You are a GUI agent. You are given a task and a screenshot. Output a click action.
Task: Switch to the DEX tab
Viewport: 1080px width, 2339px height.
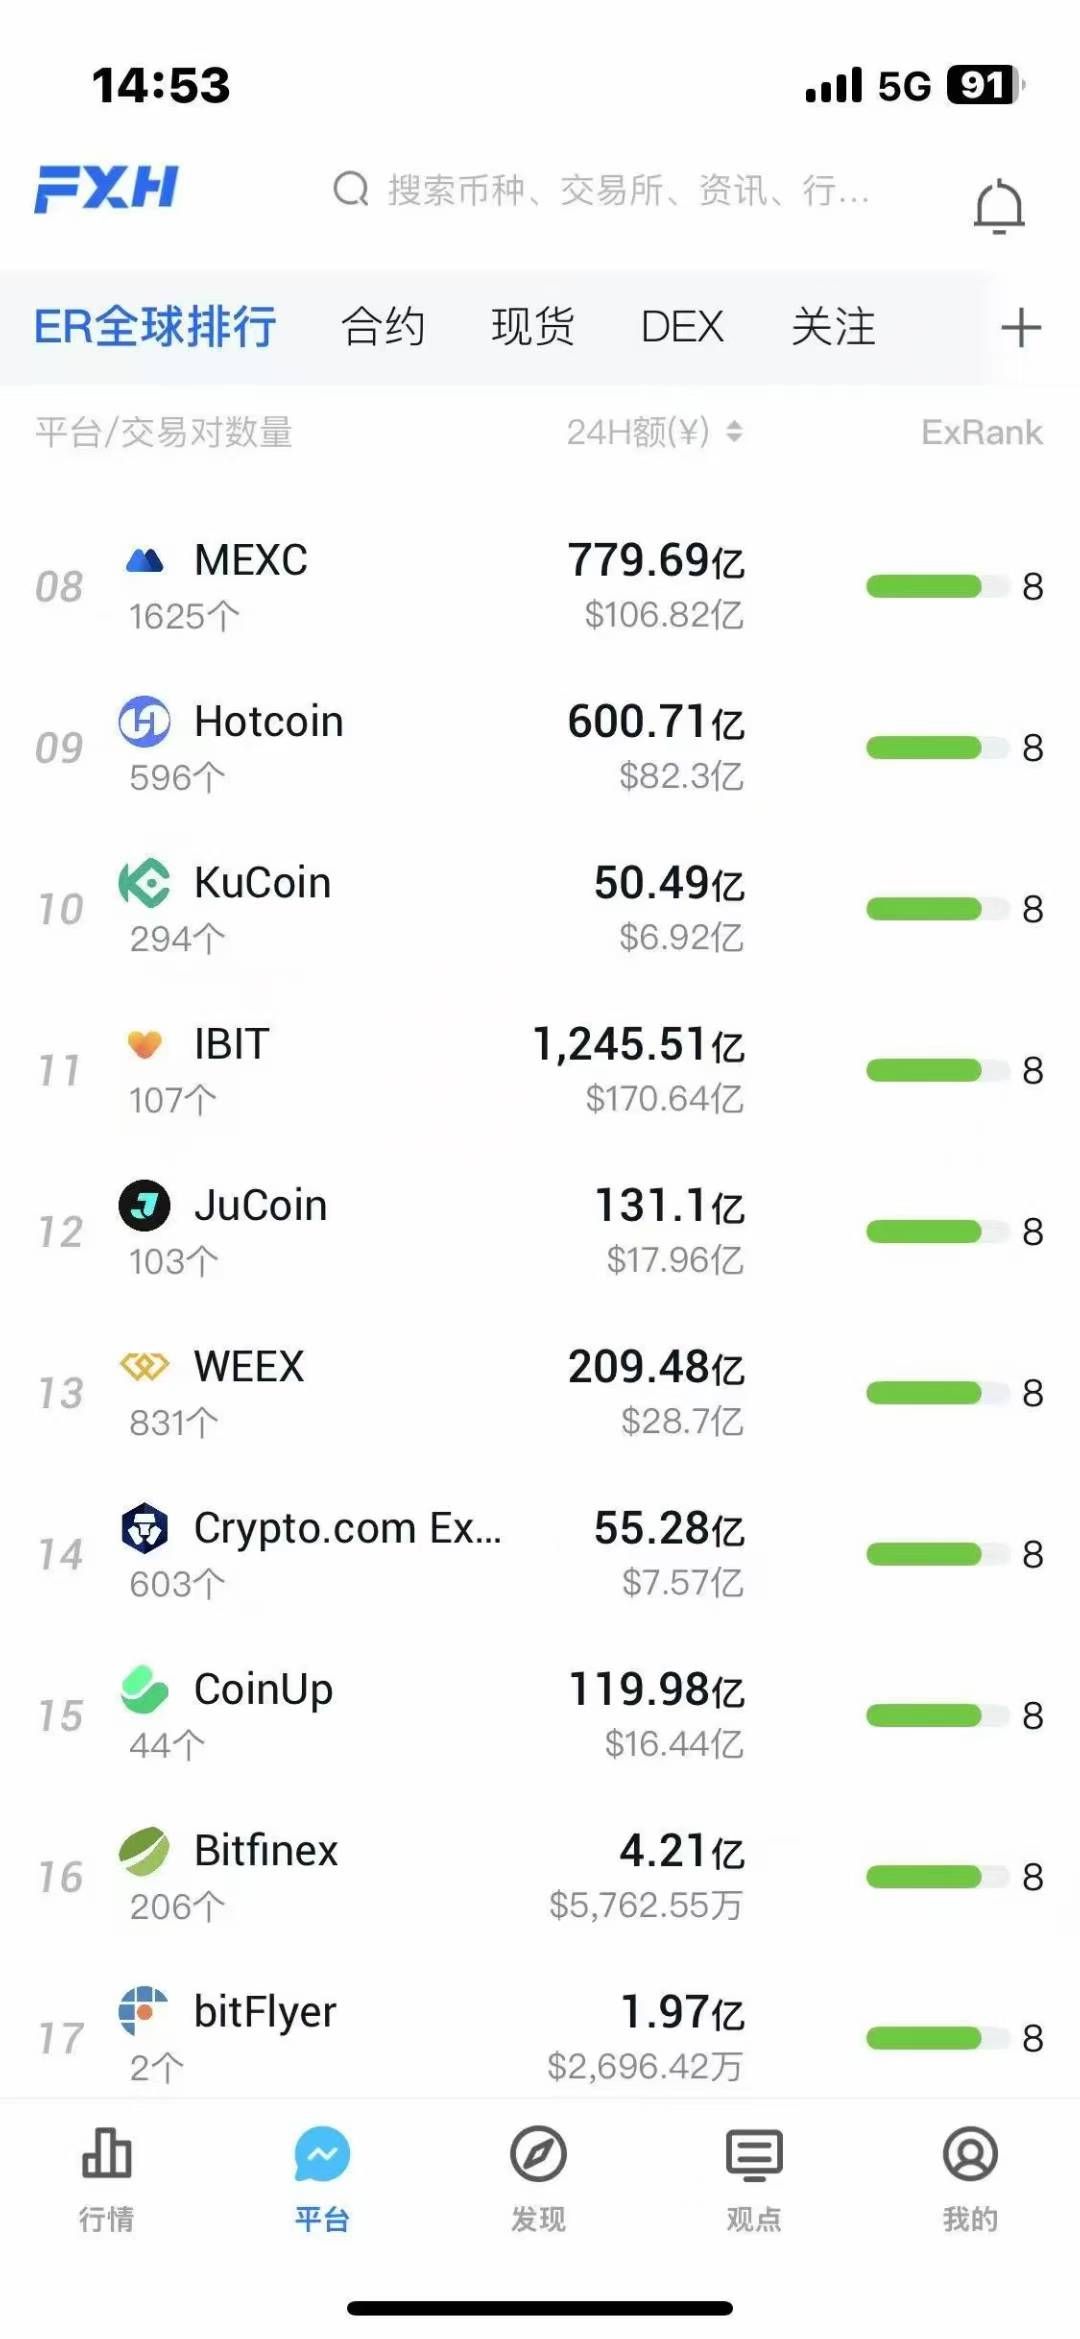[x=682, y=327]
